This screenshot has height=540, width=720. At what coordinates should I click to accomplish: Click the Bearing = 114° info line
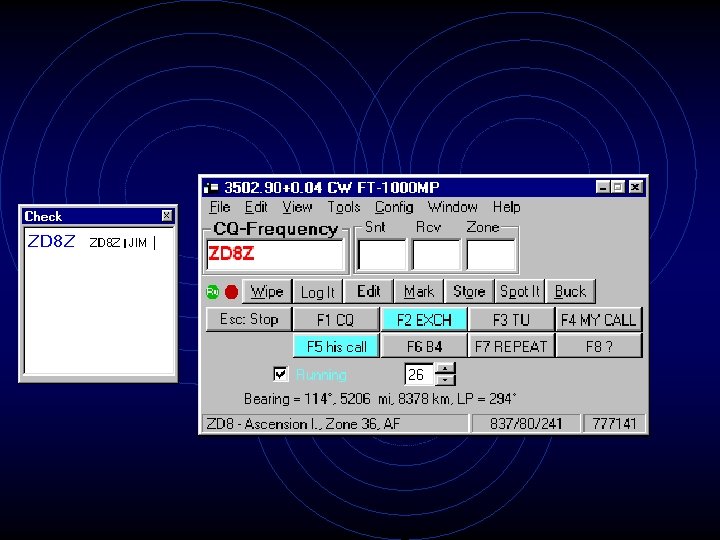[380, 399]
